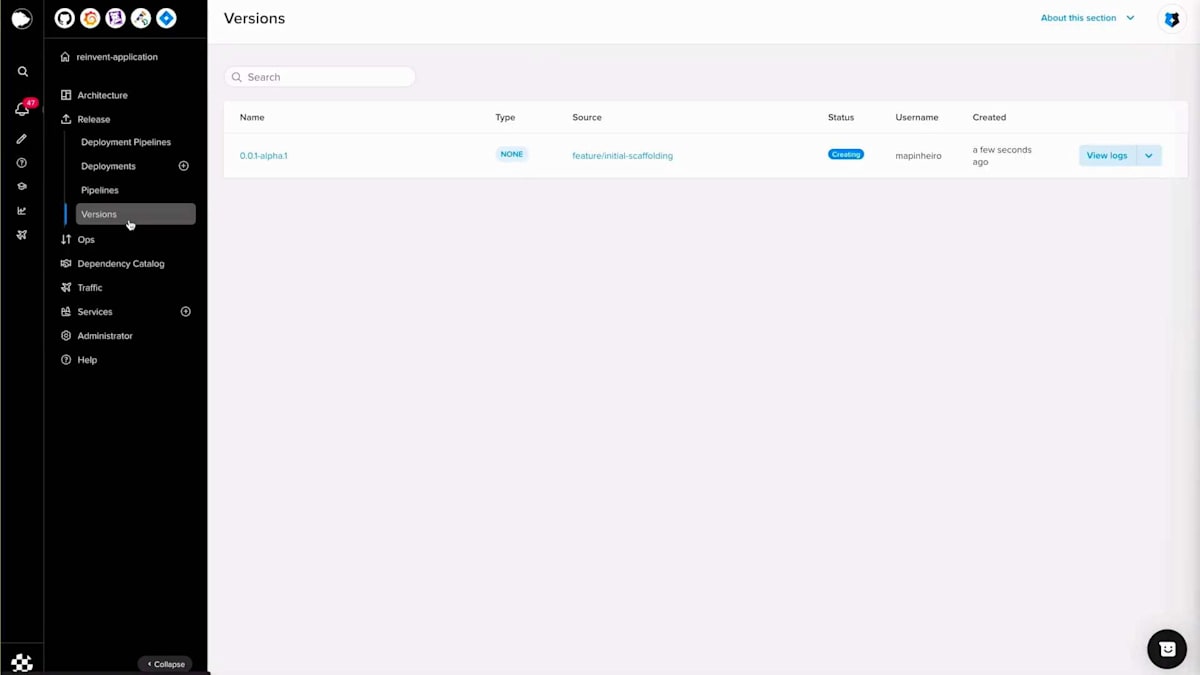Click the Type column header
Image resolution: width=1200 pixels, height=675 pixels.
[505, 117]
